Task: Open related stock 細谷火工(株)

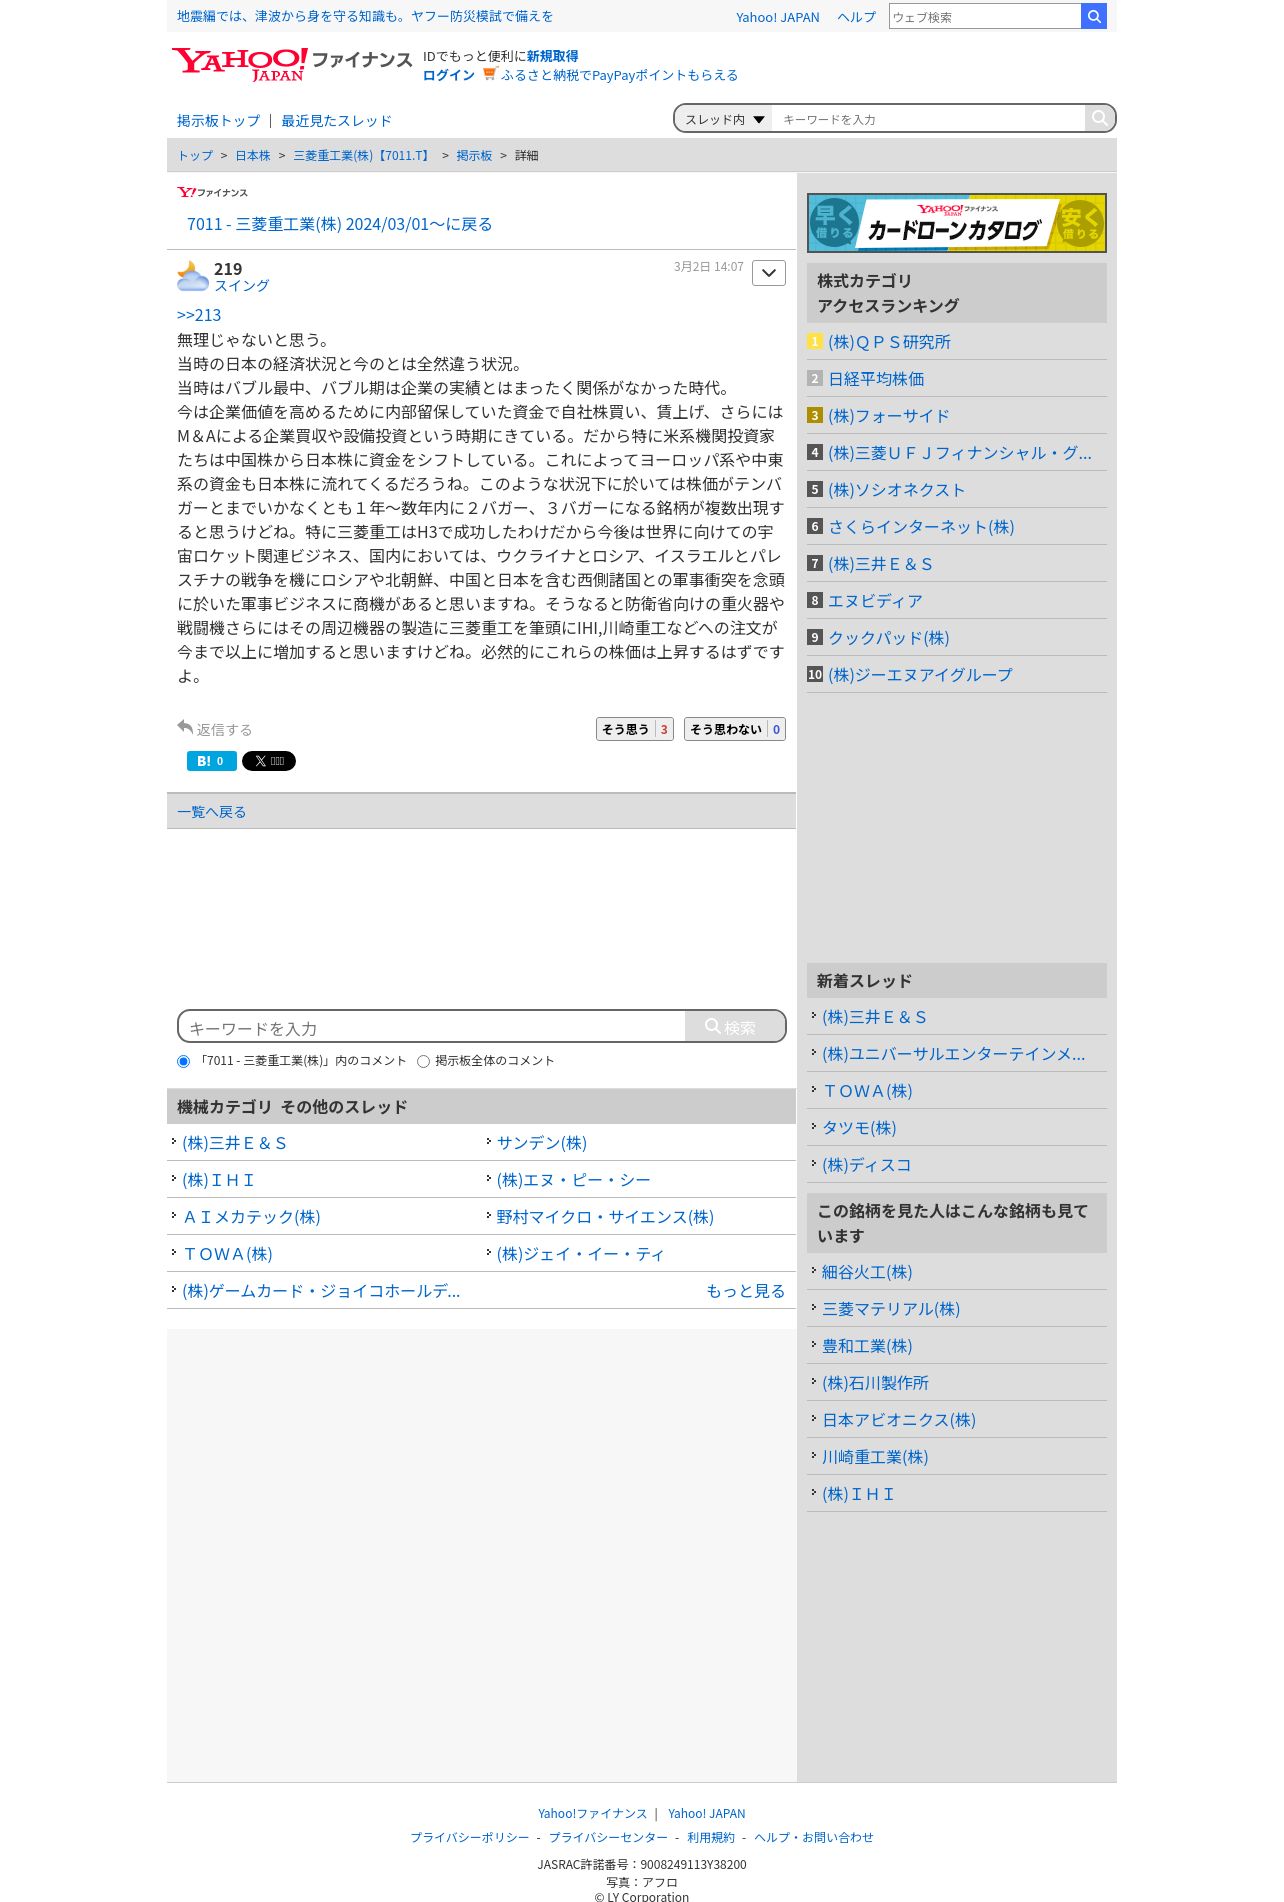Action: point(867,1272)
